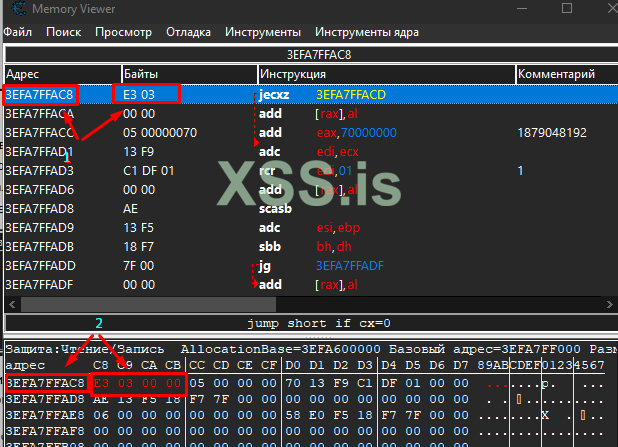
Task: Click comment value 1879048192
Action: [552, 133]
